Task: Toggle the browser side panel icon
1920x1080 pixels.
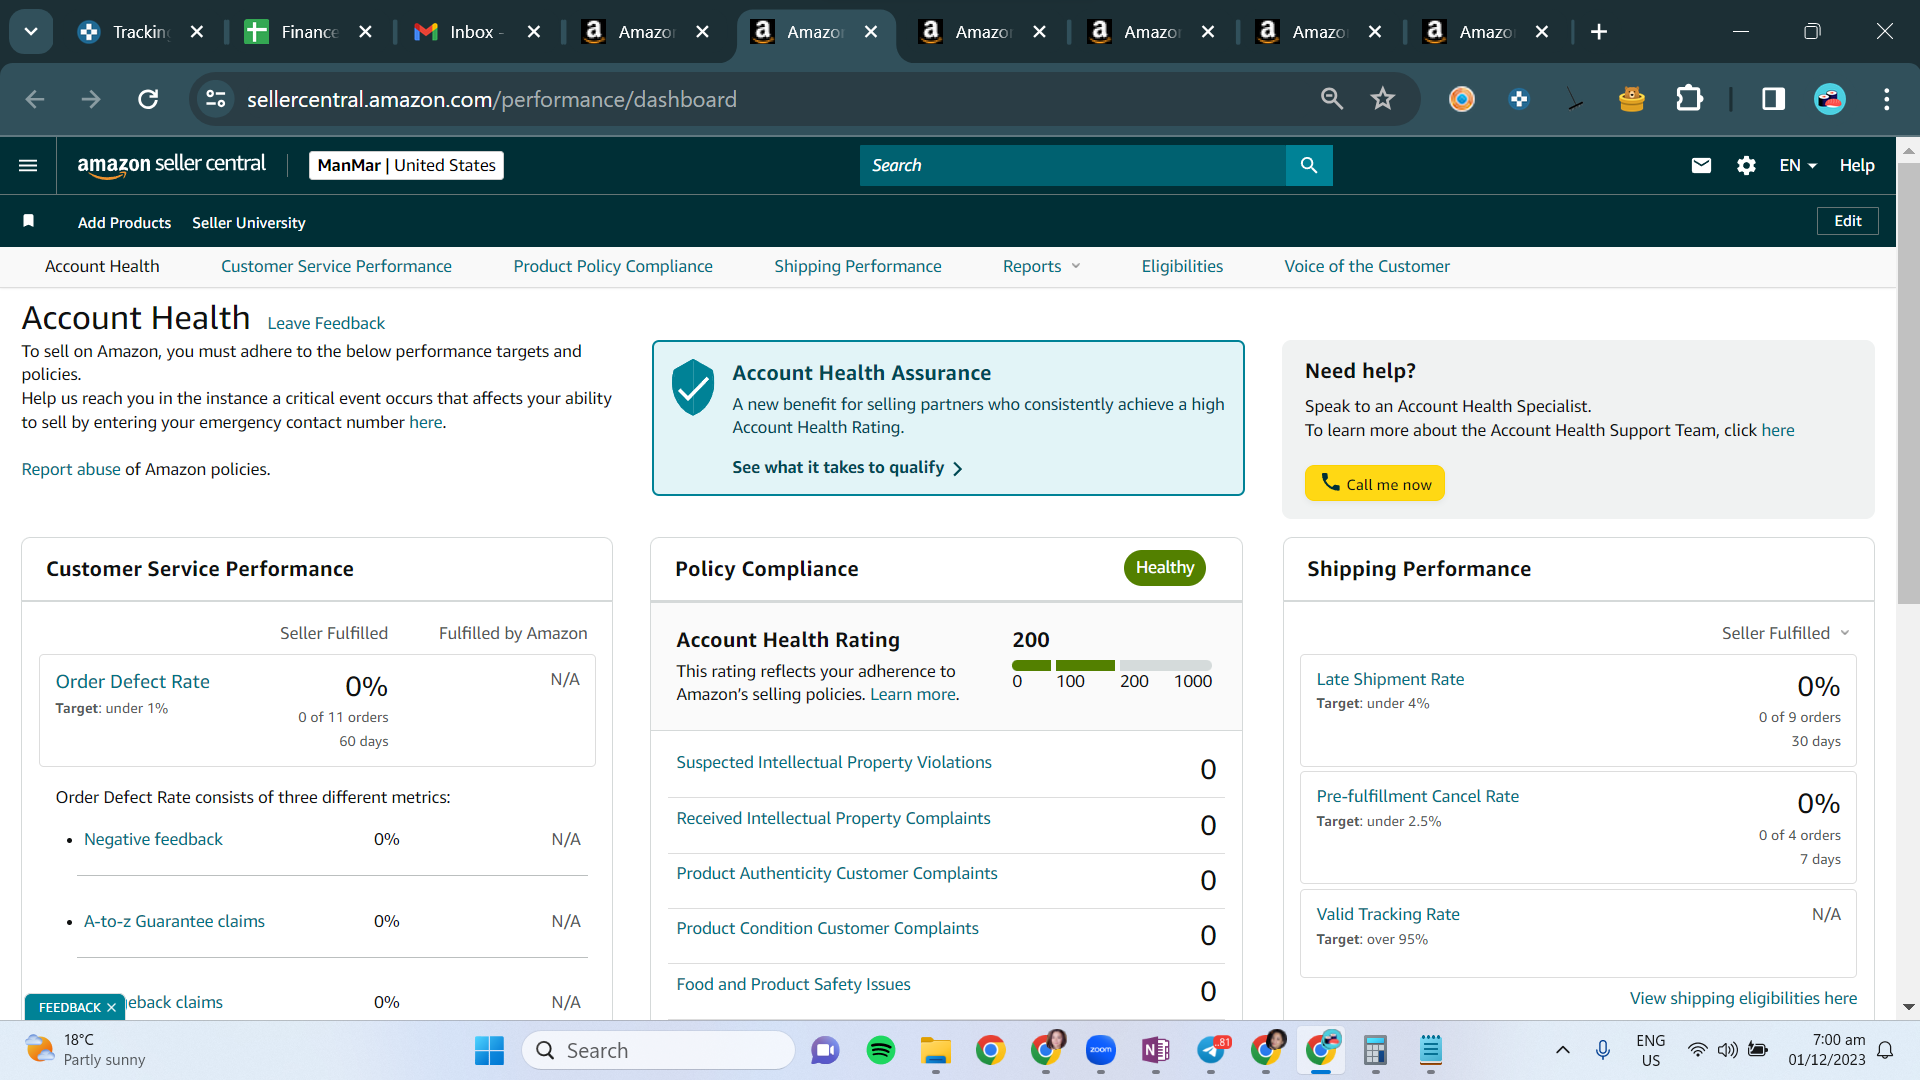Action: click(x=1774, y=99)
